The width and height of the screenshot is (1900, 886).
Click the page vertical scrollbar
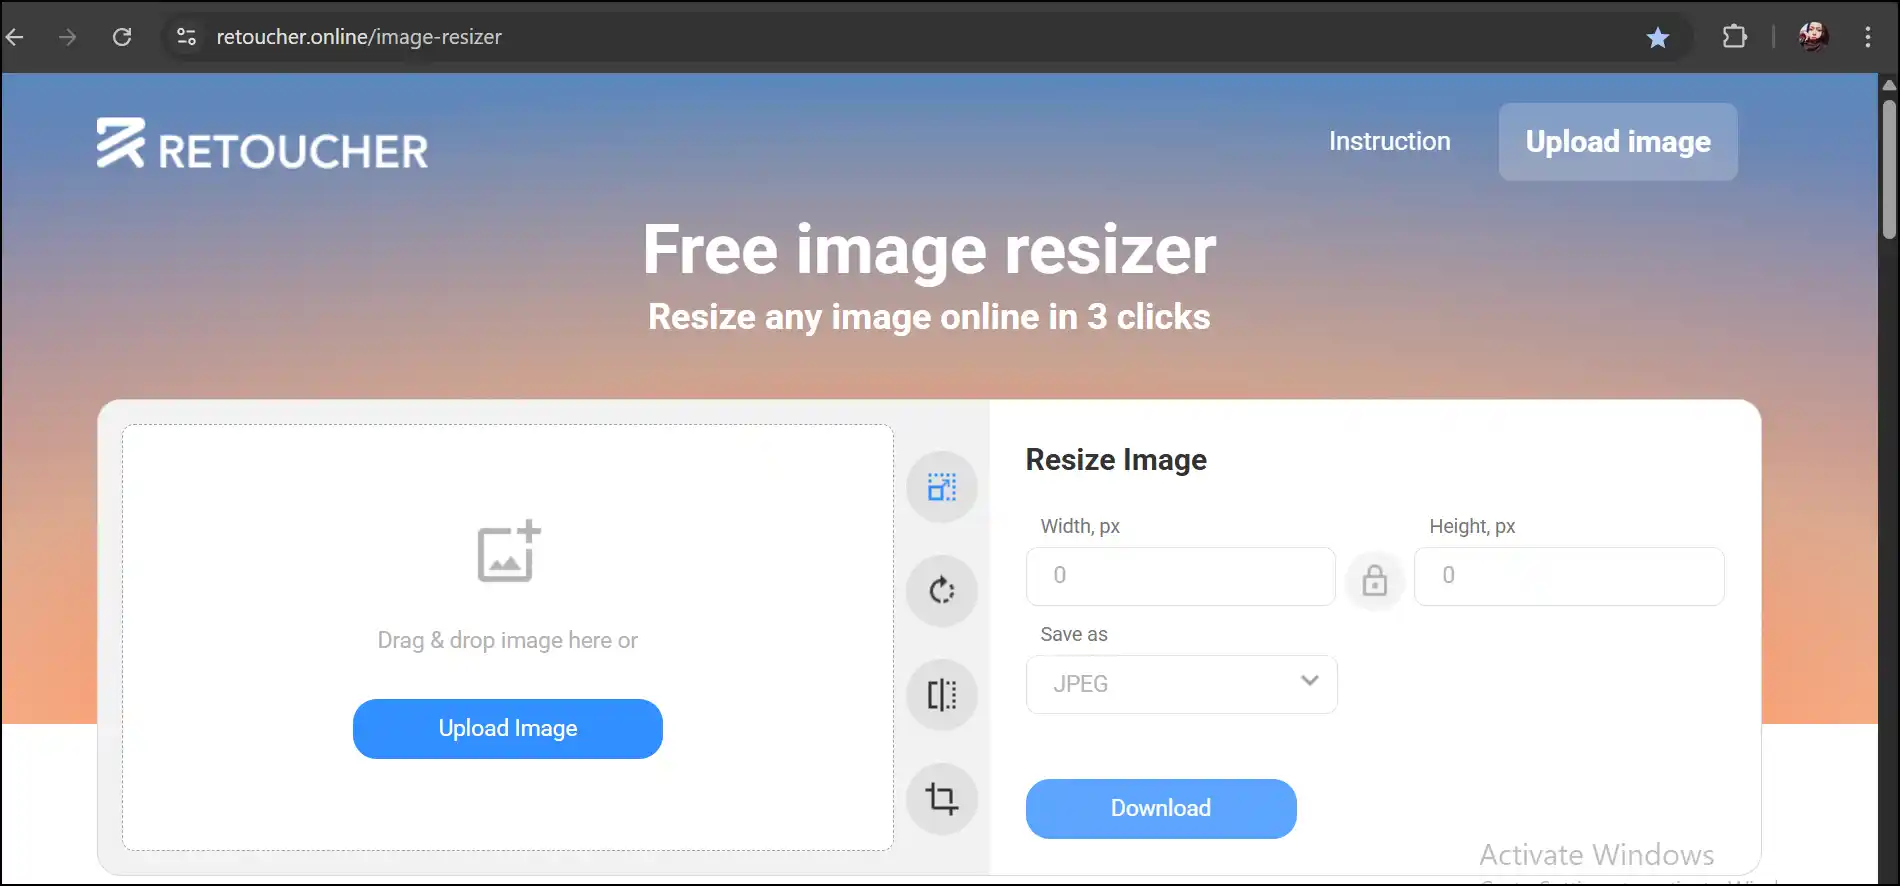pyautogui.click(x=1888, y=170)
